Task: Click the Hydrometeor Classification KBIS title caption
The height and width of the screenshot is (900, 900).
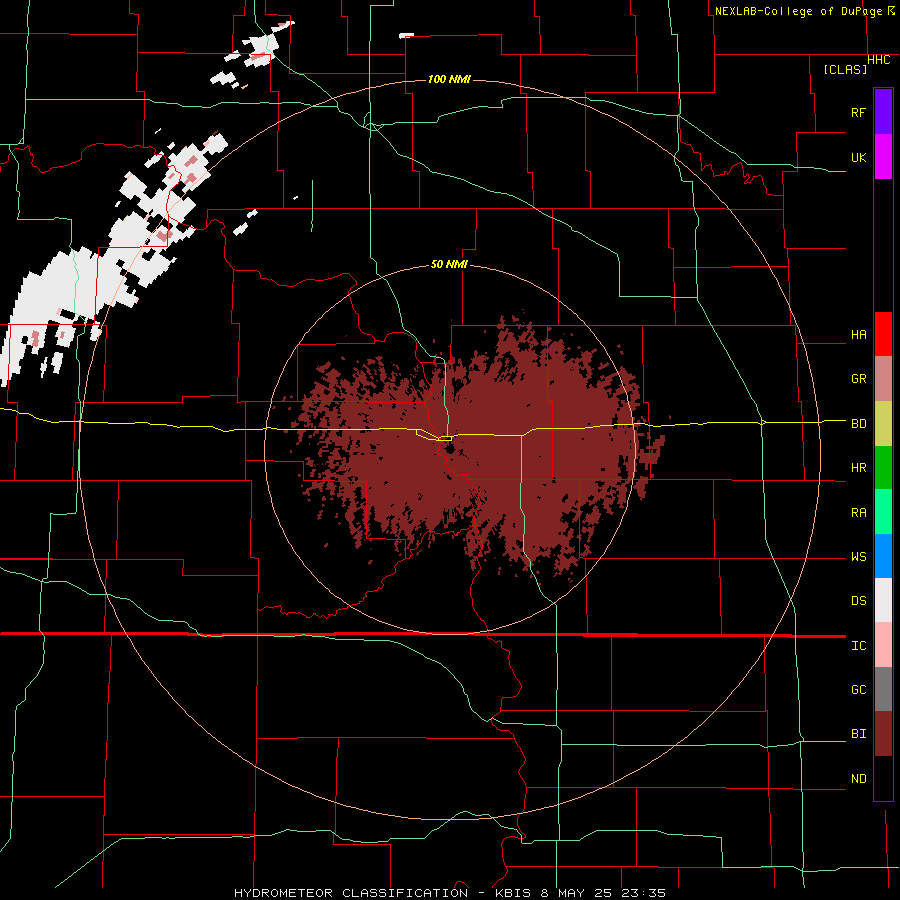Action: coord(449,893)
